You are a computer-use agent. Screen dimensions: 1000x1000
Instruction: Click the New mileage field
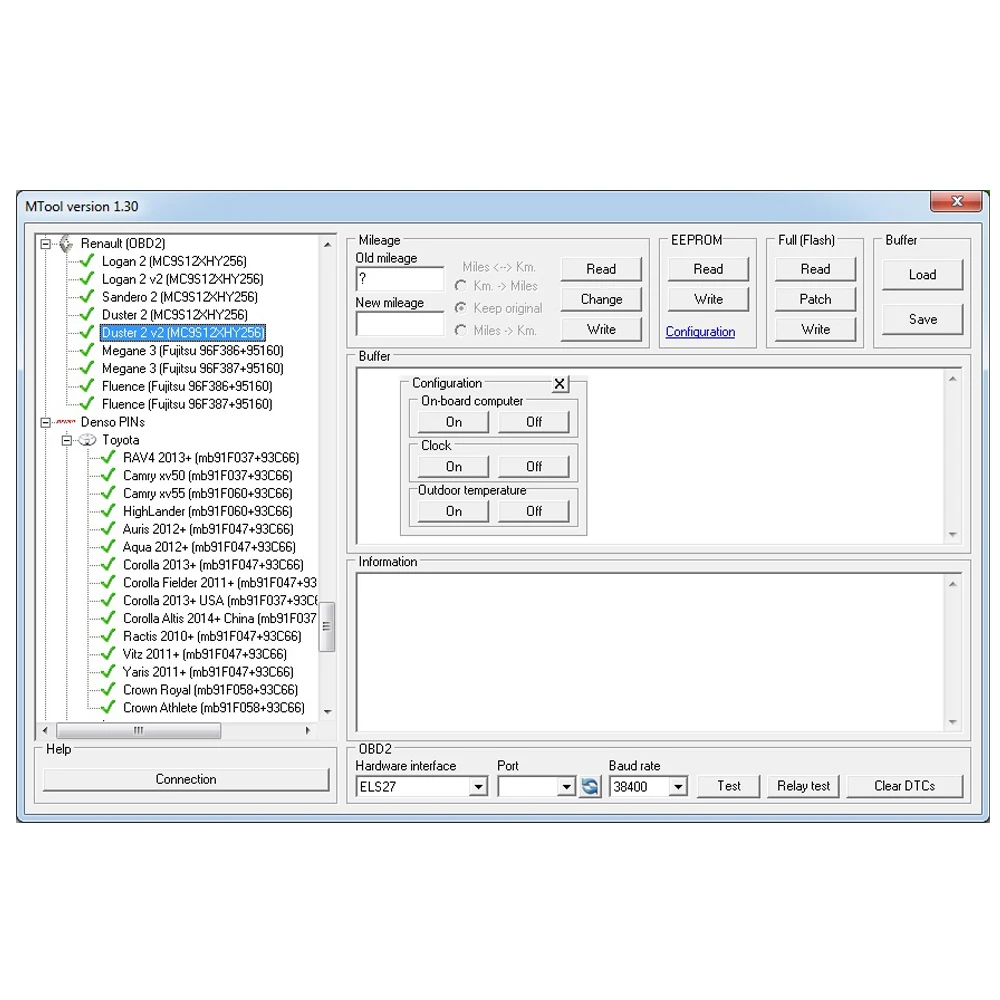pyautogui.click(x=399, y=323)
